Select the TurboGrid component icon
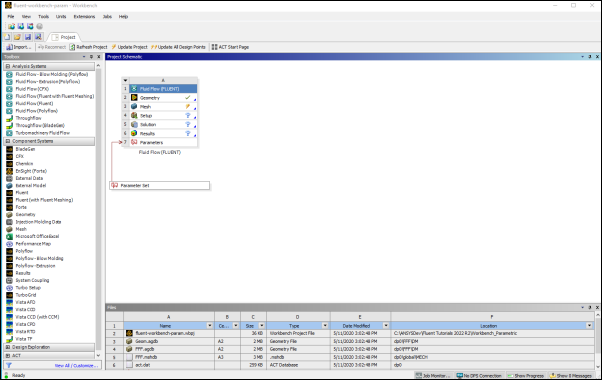Screen dimensions: 602x380 click(x=9, y=295)
